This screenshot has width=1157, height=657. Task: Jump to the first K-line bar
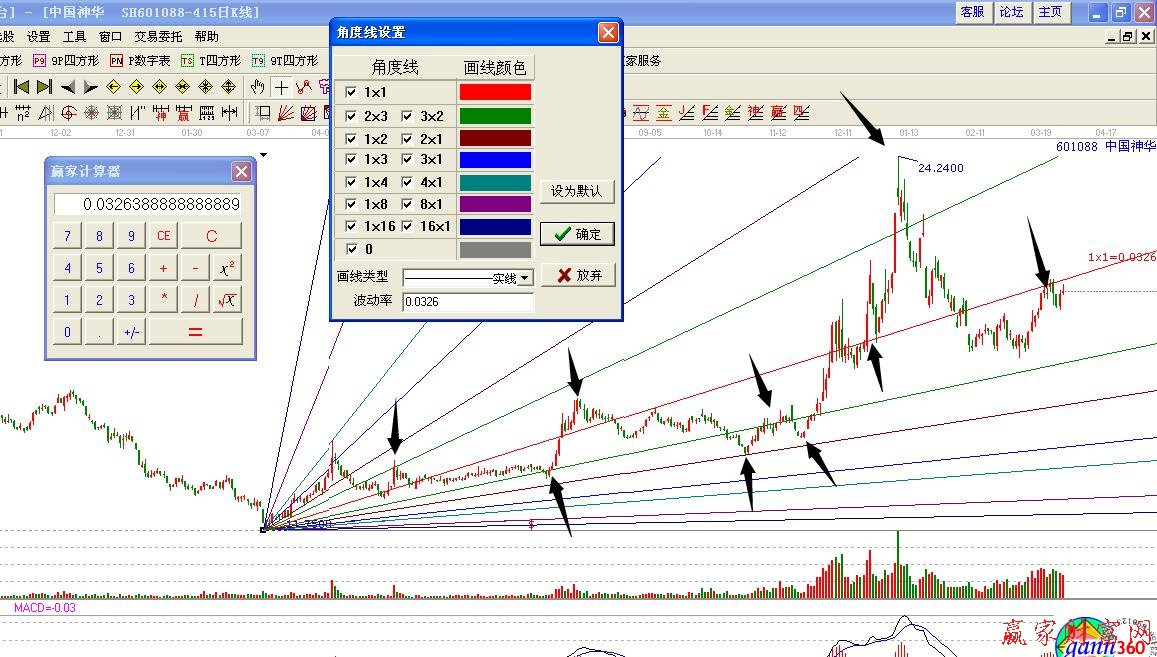point(21,86)
